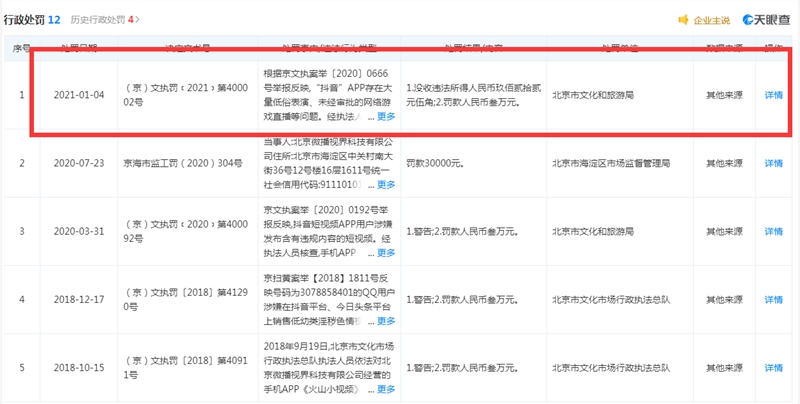Screen dimensions: 800x404
Task: Expand 更多 in the 2020-03-31 penalty row
Action: click(x=386, y=255)
